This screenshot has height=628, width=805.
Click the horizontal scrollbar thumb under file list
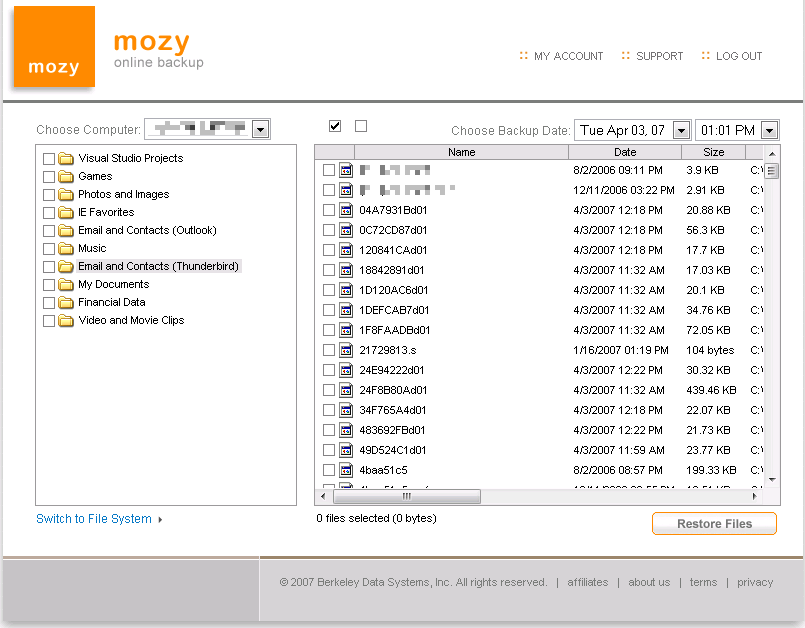[x=407, y=496]
